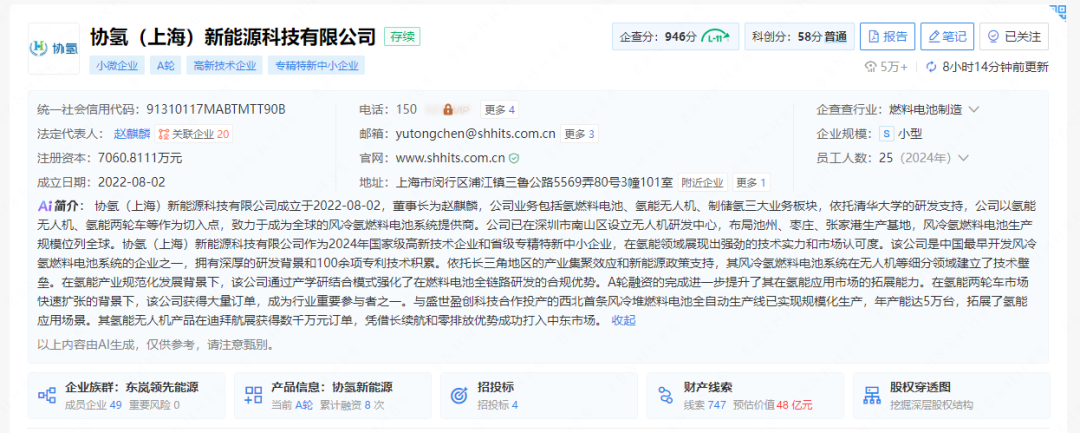Open 关联企业 20 related companies

[194, 134]
